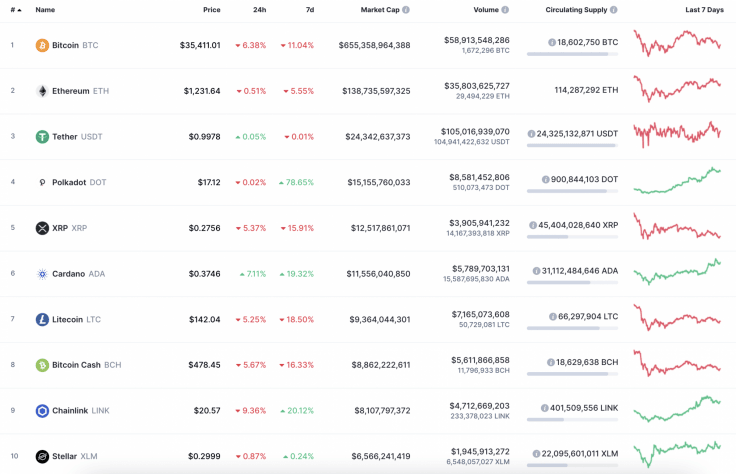Open Polkadot's last 7 days sparkline chart
The height and width of the screenshot is (474, 736).
(677, 181)
